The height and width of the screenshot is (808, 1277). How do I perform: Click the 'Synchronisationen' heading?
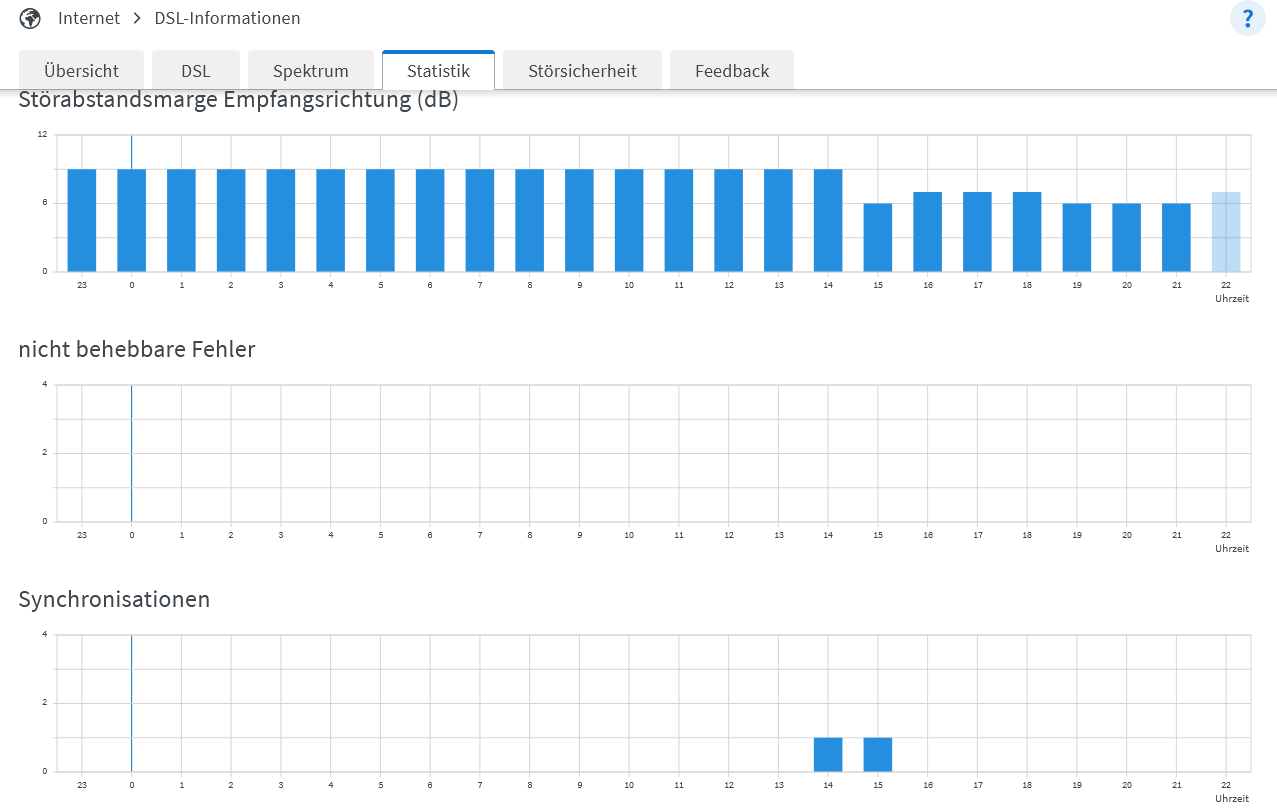115,599
